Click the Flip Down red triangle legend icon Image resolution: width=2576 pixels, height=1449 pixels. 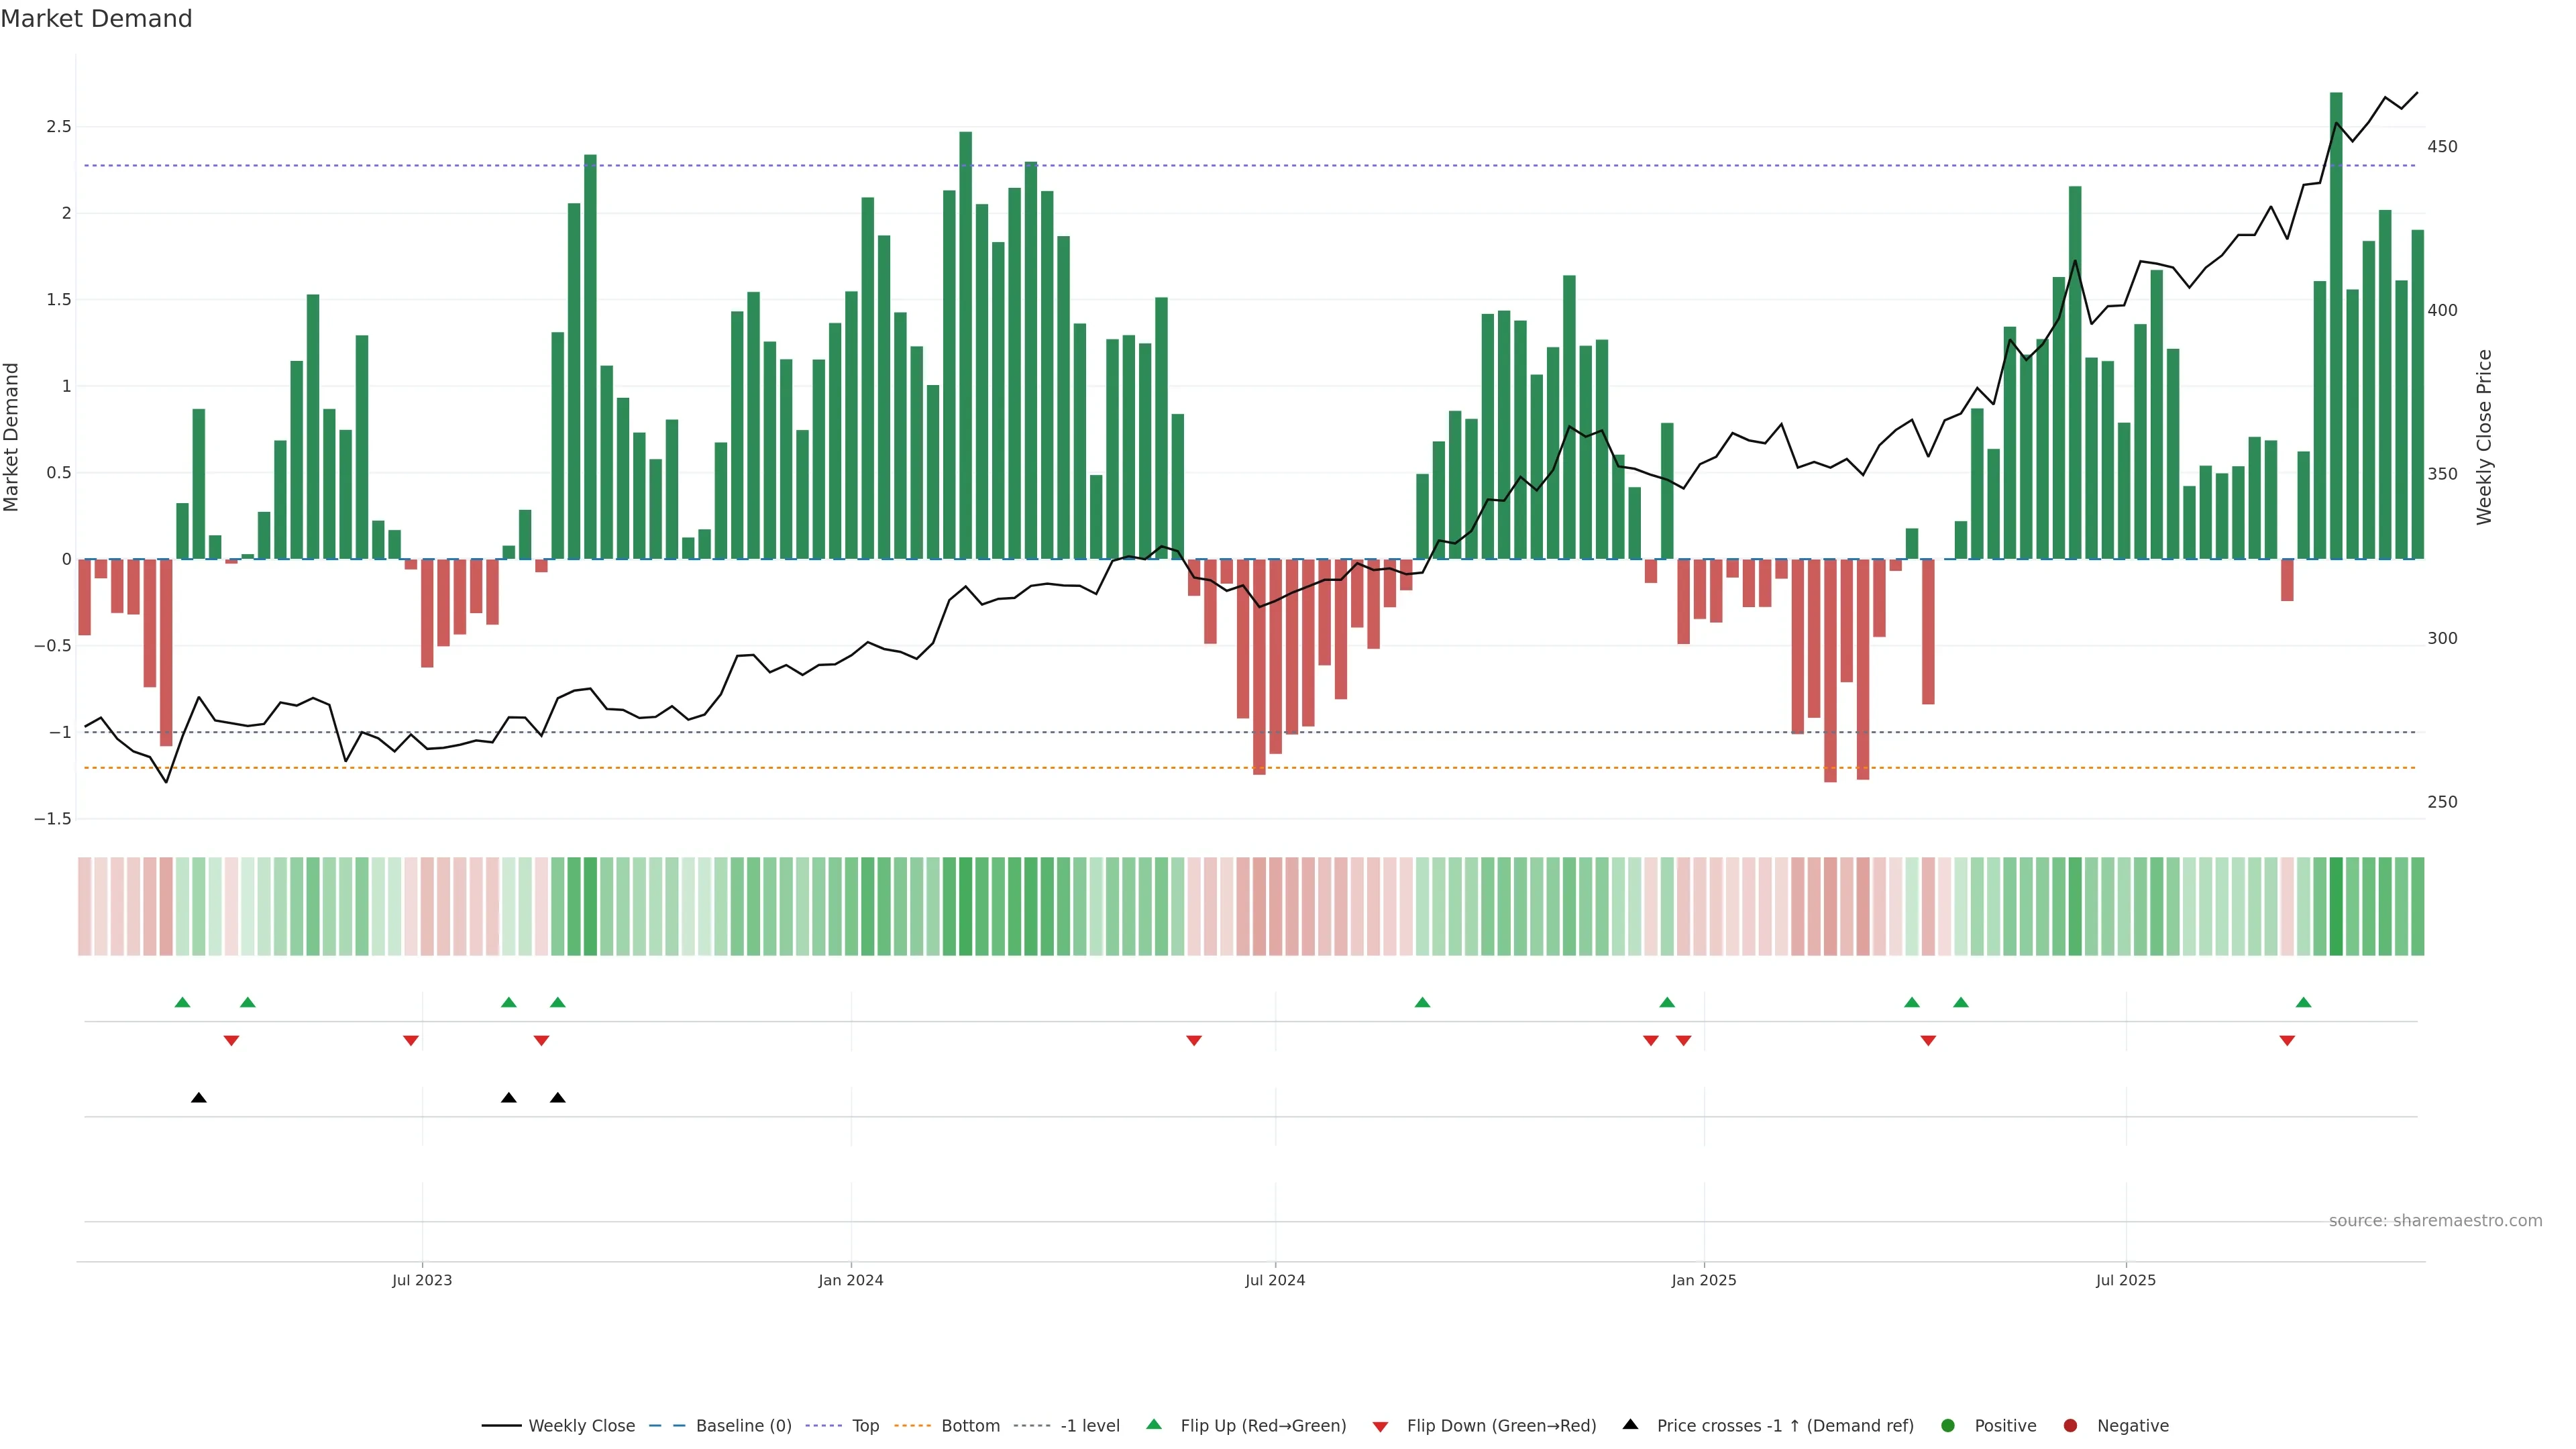[x=1380, y=1427]
